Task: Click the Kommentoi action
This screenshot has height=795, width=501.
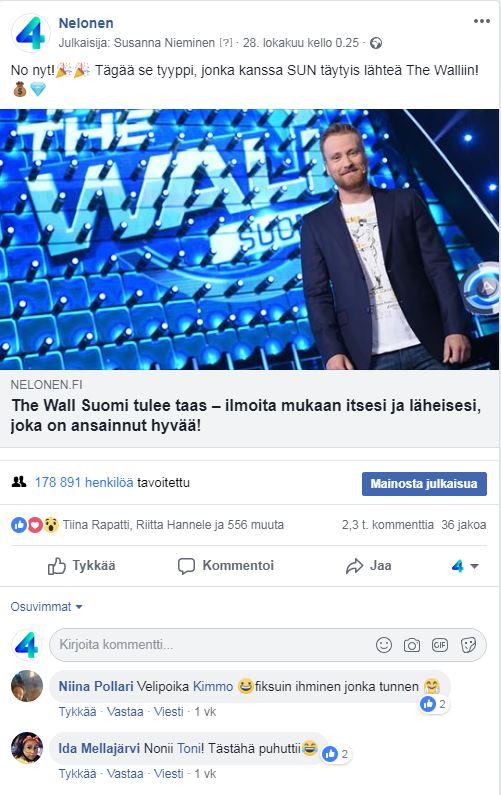Action: pyautogui.click(x=226, y=566)
